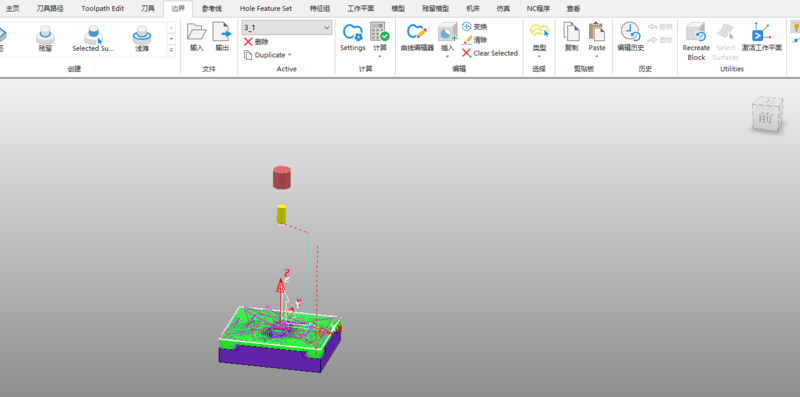Expand the boundary gallery more arrow
This screenshot has height=397, width=800.
click(171, 50)
